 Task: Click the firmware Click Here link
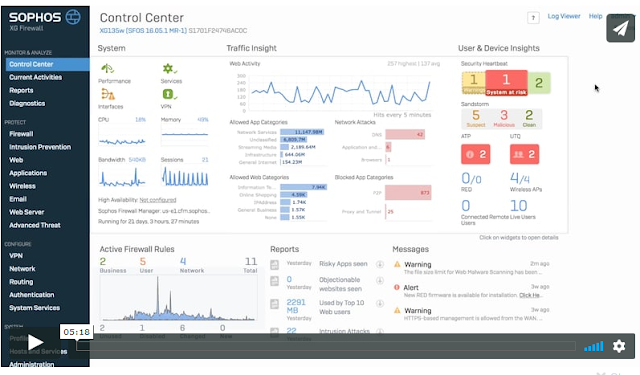529,295
